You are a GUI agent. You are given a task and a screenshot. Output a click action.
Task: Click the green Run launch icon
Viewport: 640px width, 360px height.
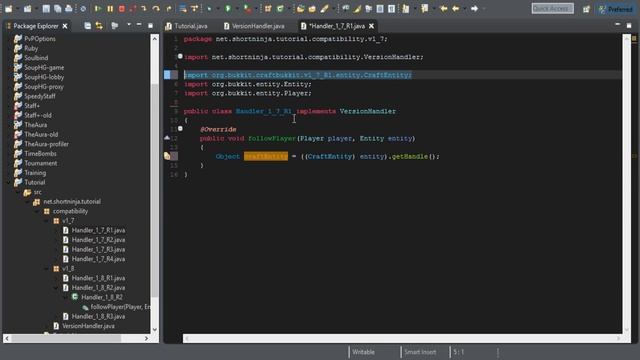pyautogui.click(x=228, y=8)
